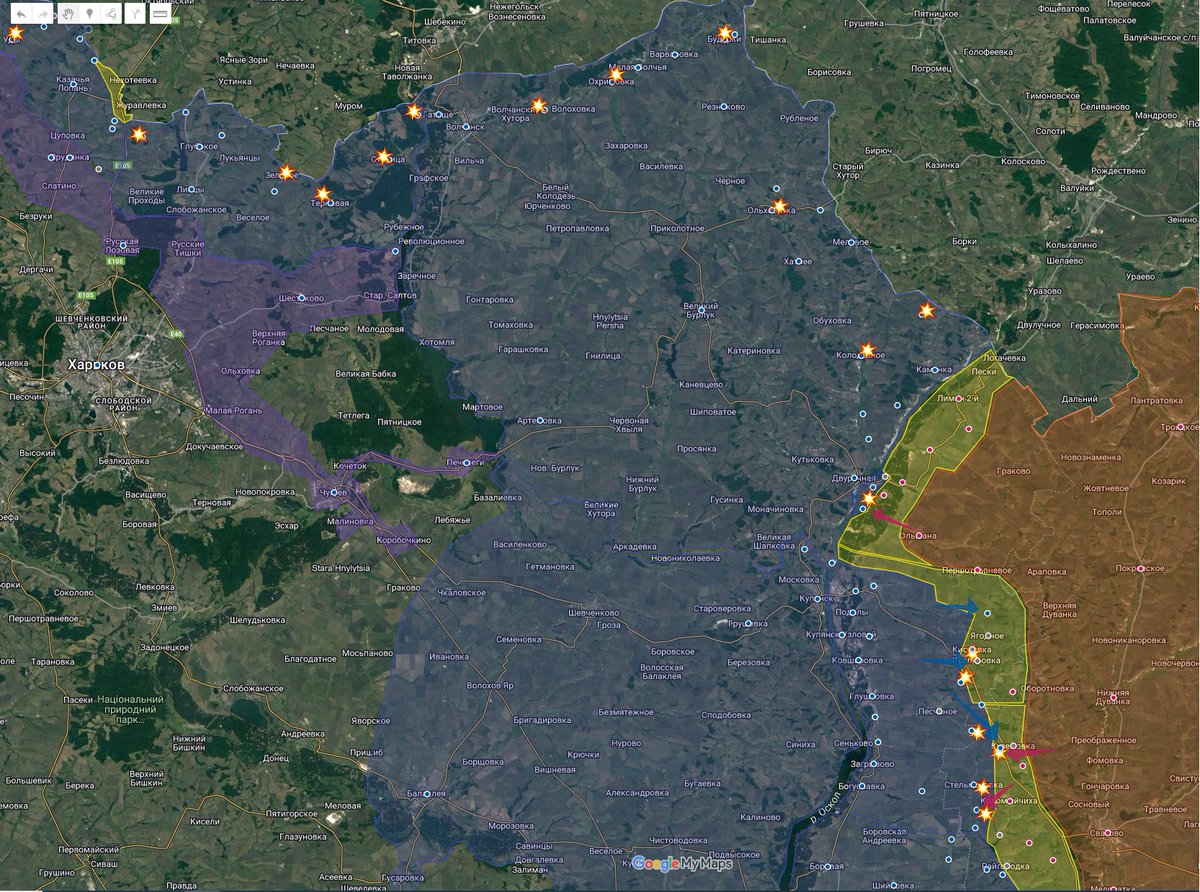The image size is (1200, 892).
Task: Click the explosion marker at Ольховатка
Action: point(780,207)
